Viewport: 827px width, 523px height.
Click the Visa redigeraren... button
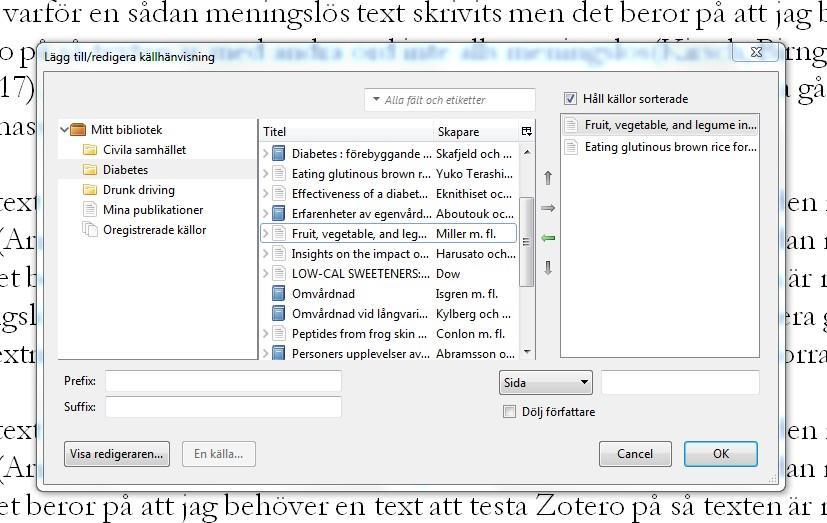(x=117, y=454)
